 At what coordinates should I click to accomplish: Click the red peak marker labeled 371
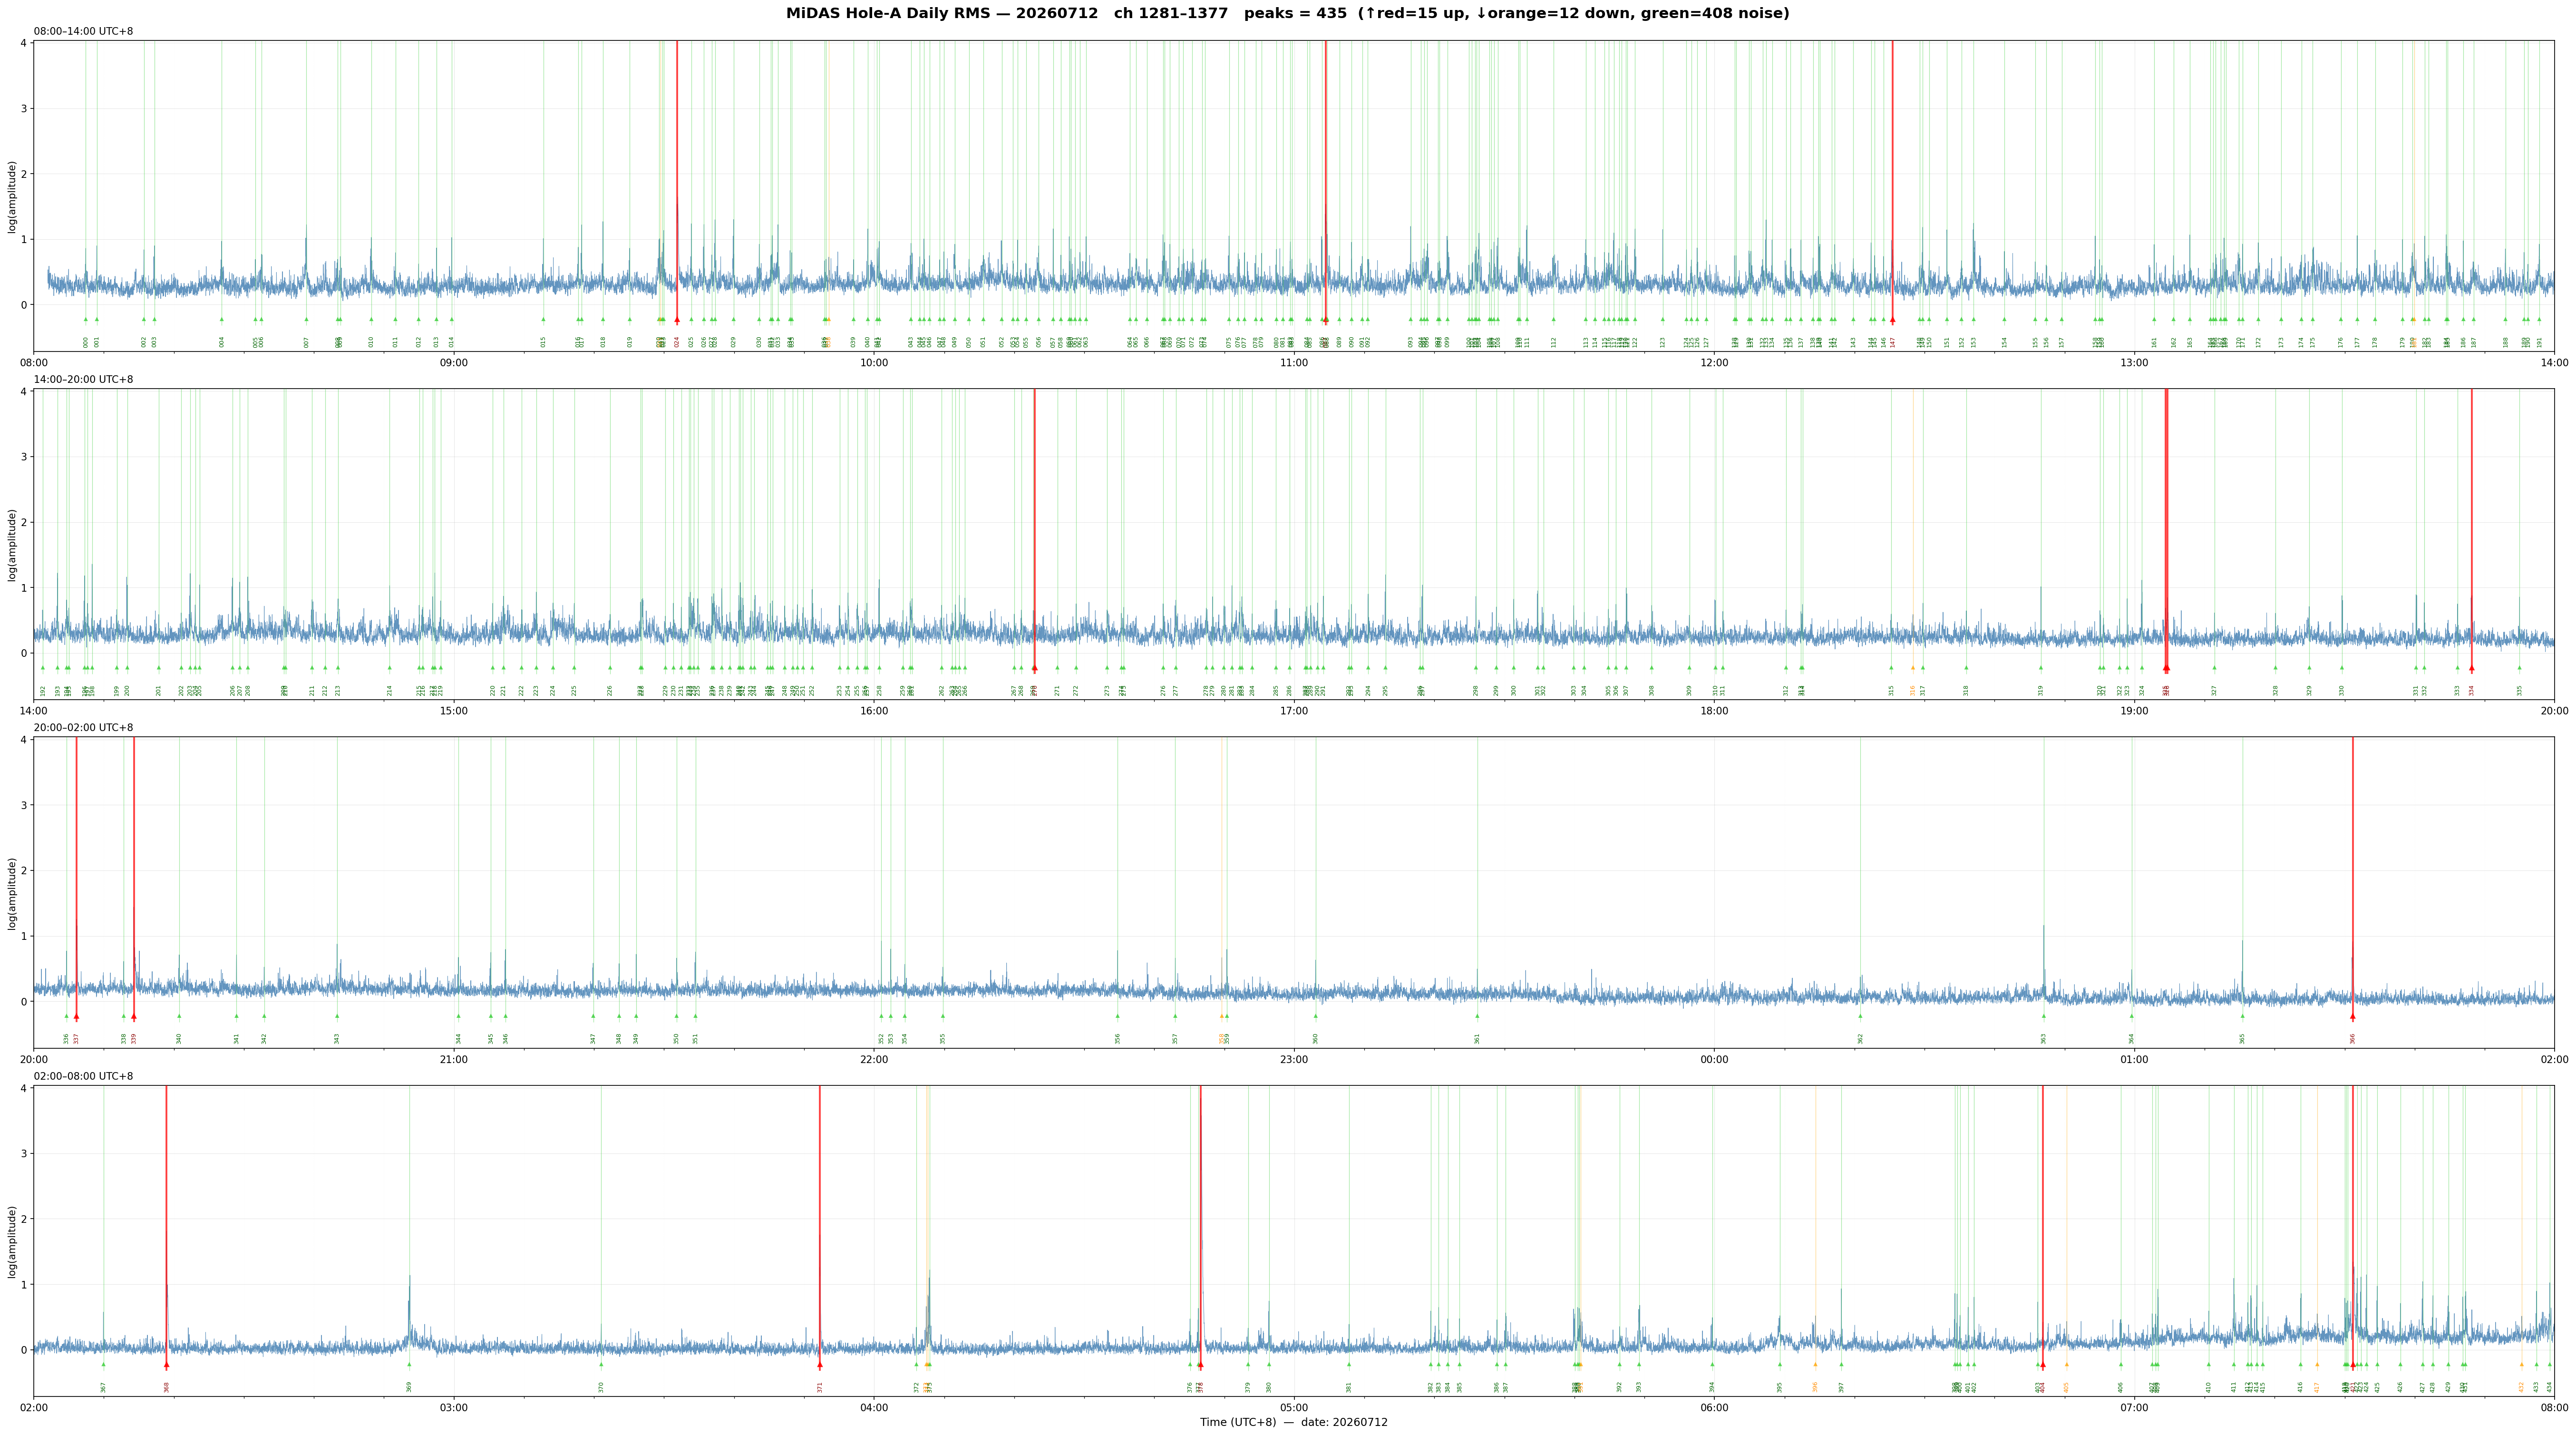820,1365
